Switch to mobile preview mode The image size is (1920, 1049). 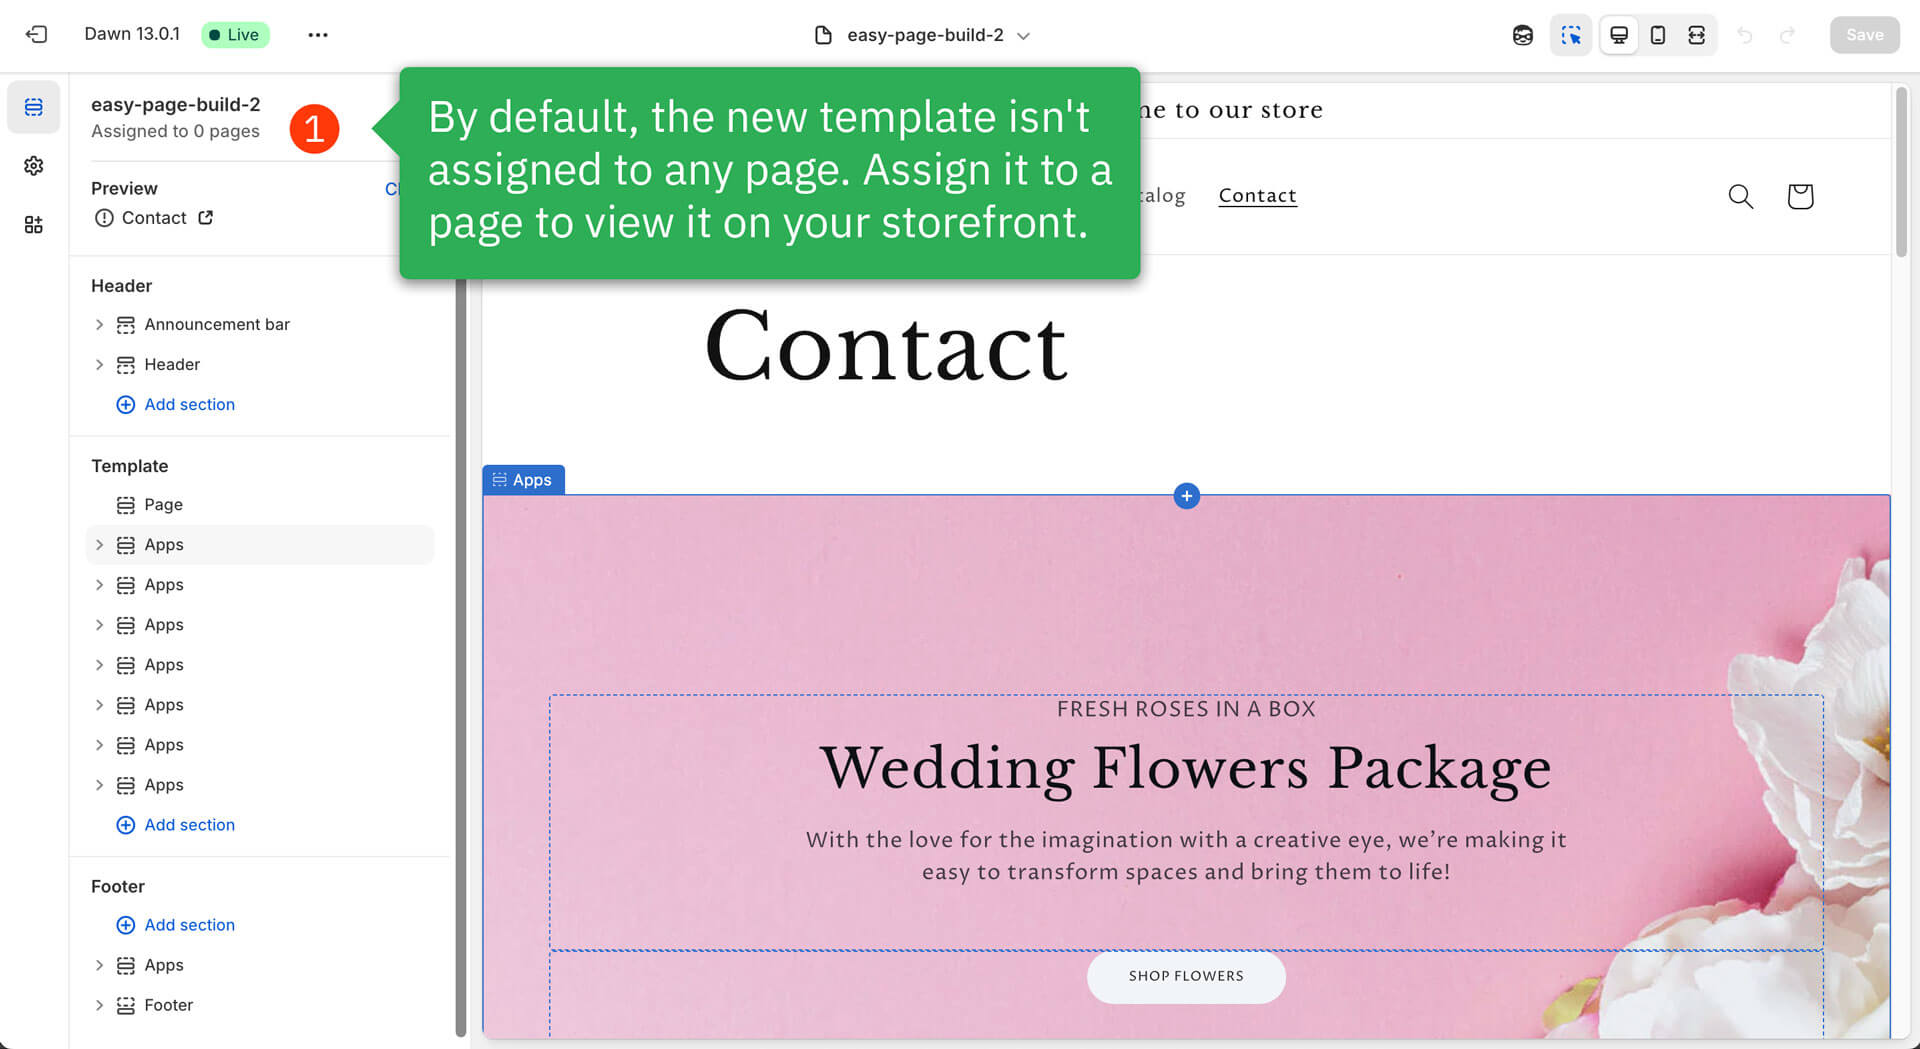click(x=1657, y=35)
